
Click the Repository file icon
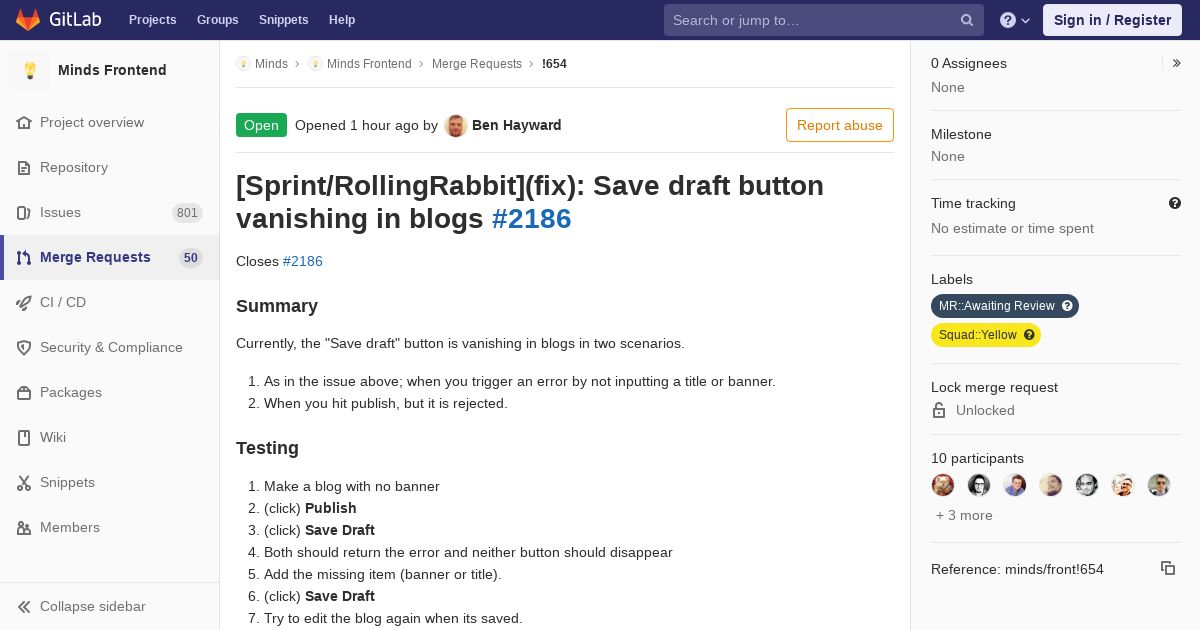click(x=24, y=168)
